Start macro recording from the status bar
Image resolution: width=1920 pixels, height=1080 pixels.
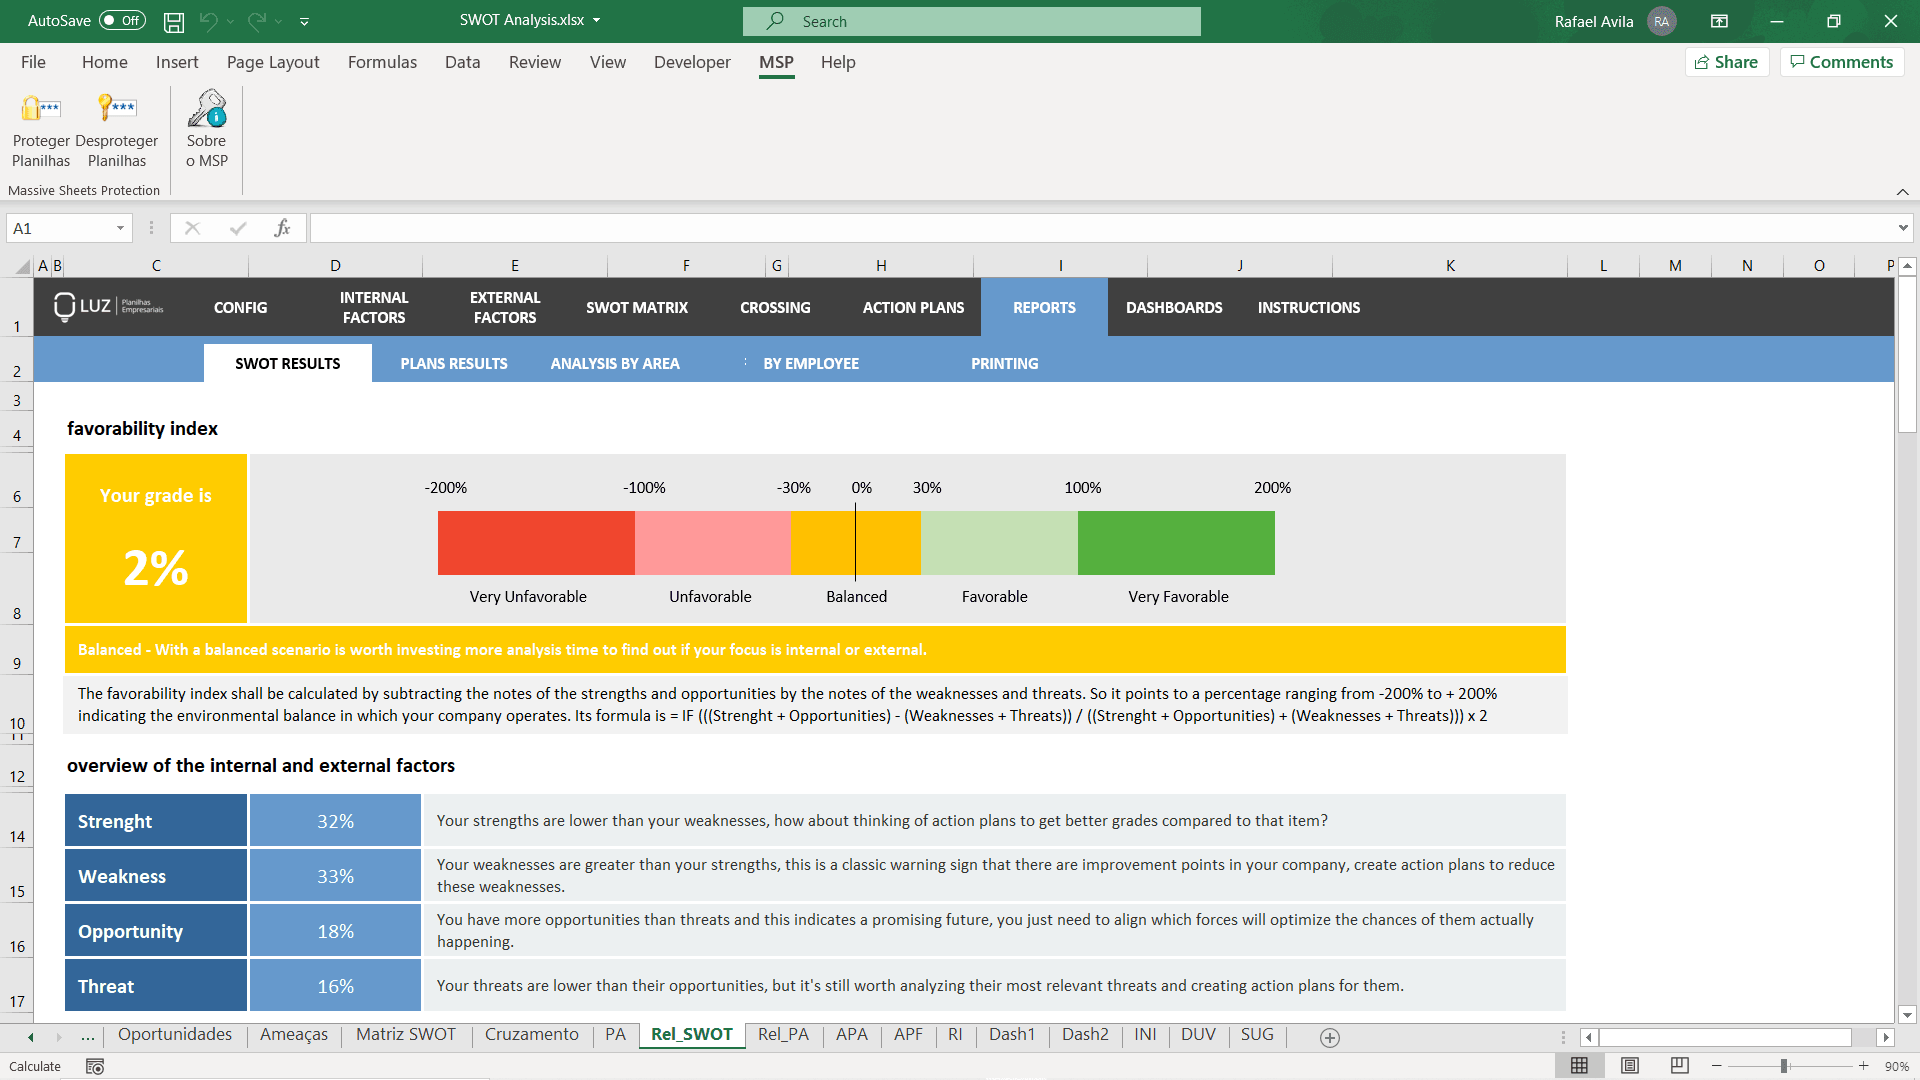pyautogui.click(x=94, y=1067)
